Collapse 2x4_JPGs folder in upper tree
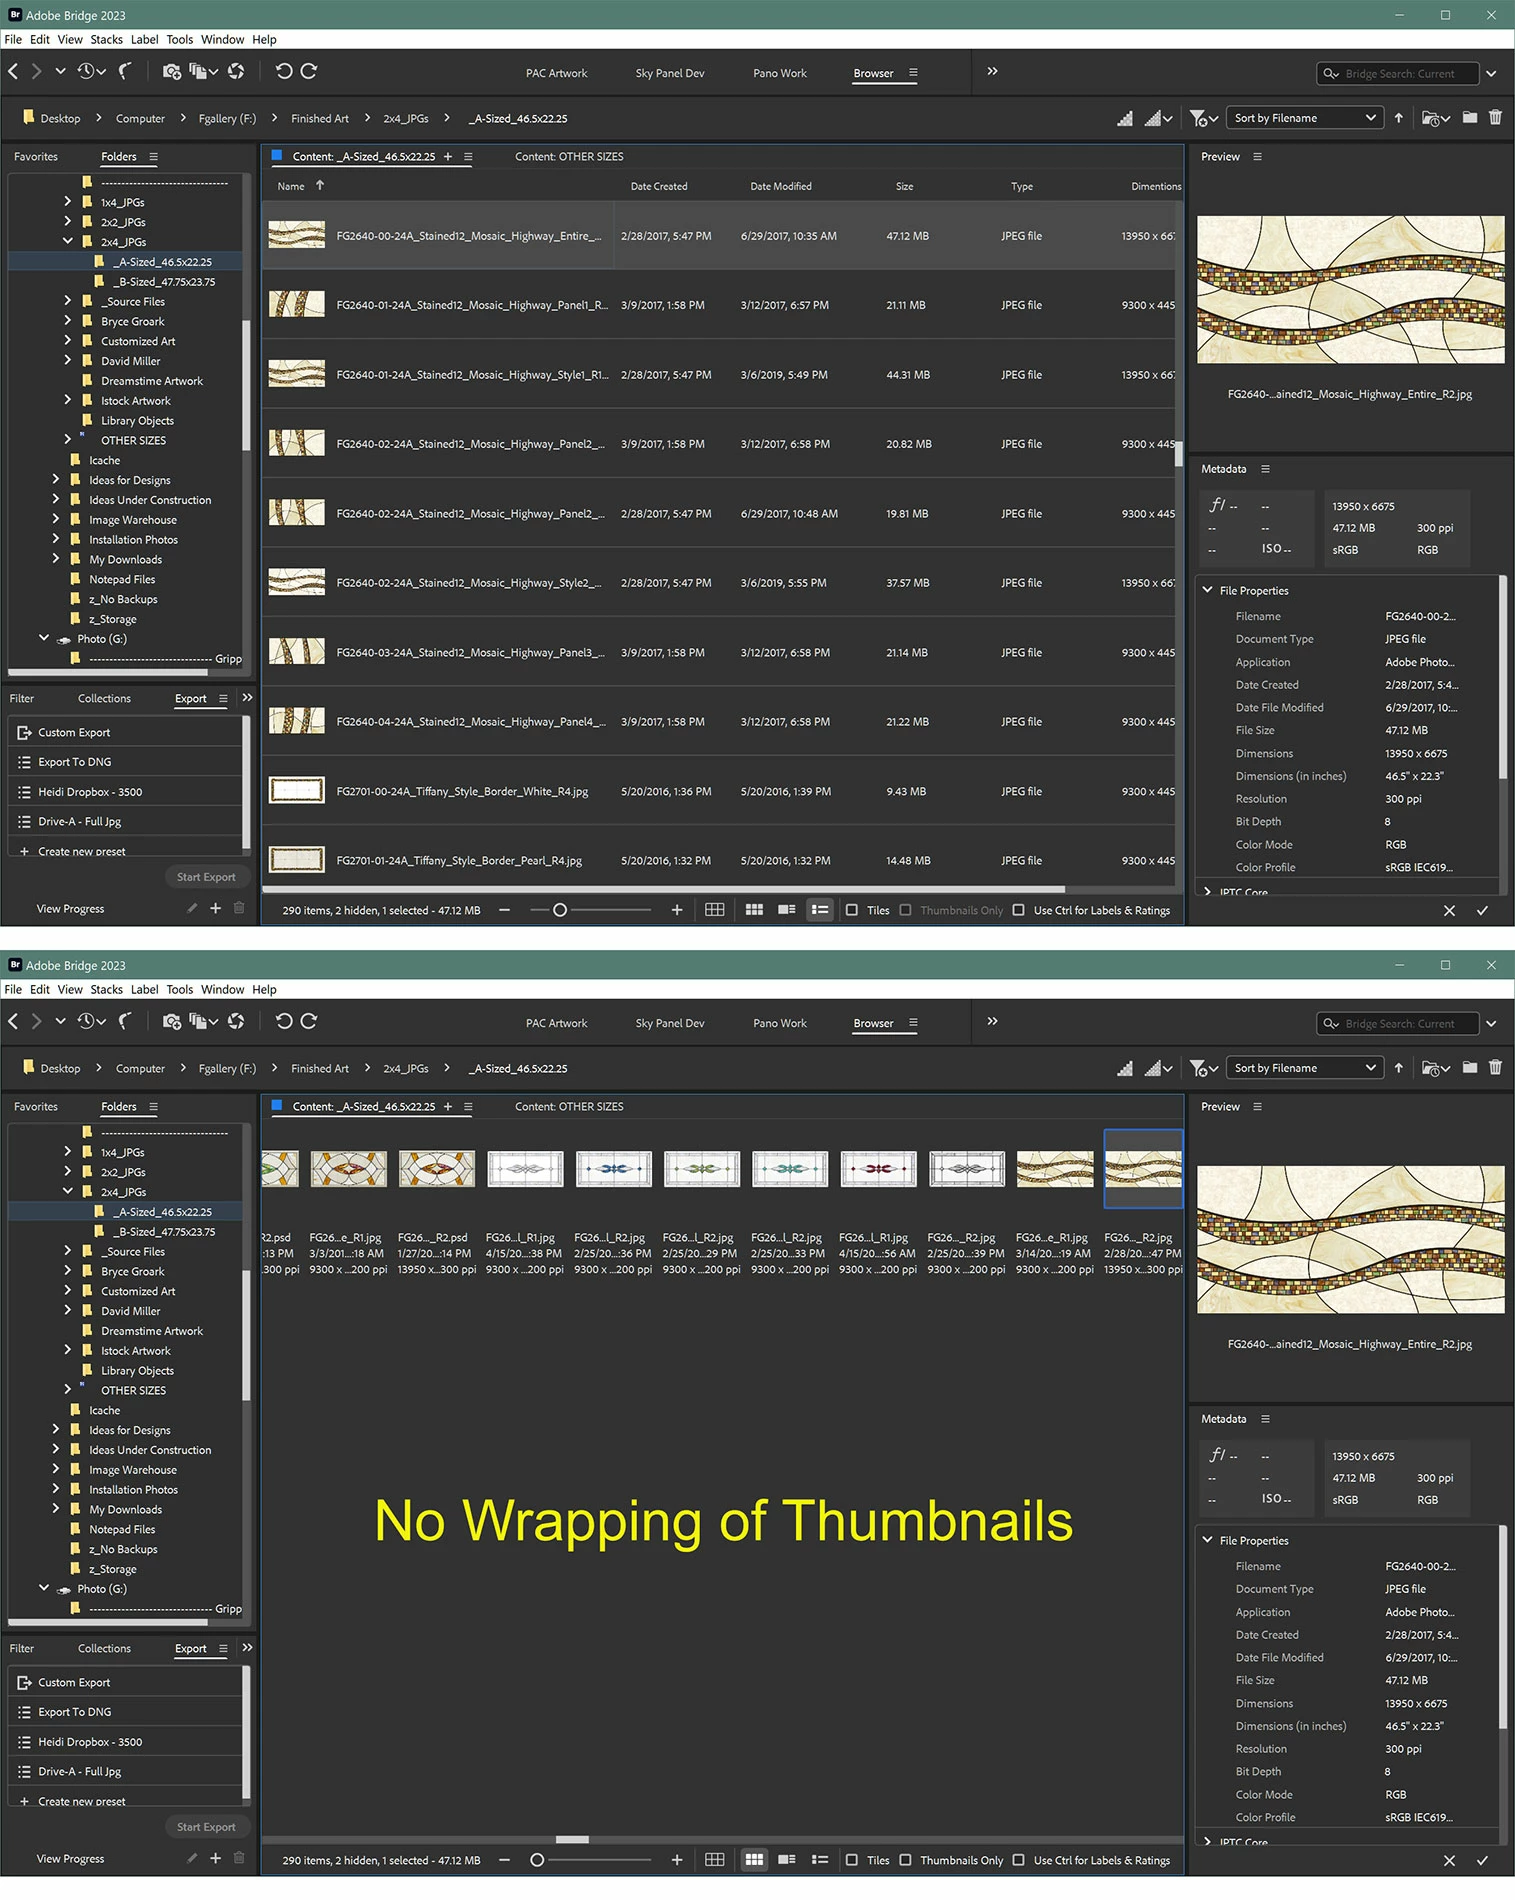This screenshot has height=1900, width=1515. (68, 241)
